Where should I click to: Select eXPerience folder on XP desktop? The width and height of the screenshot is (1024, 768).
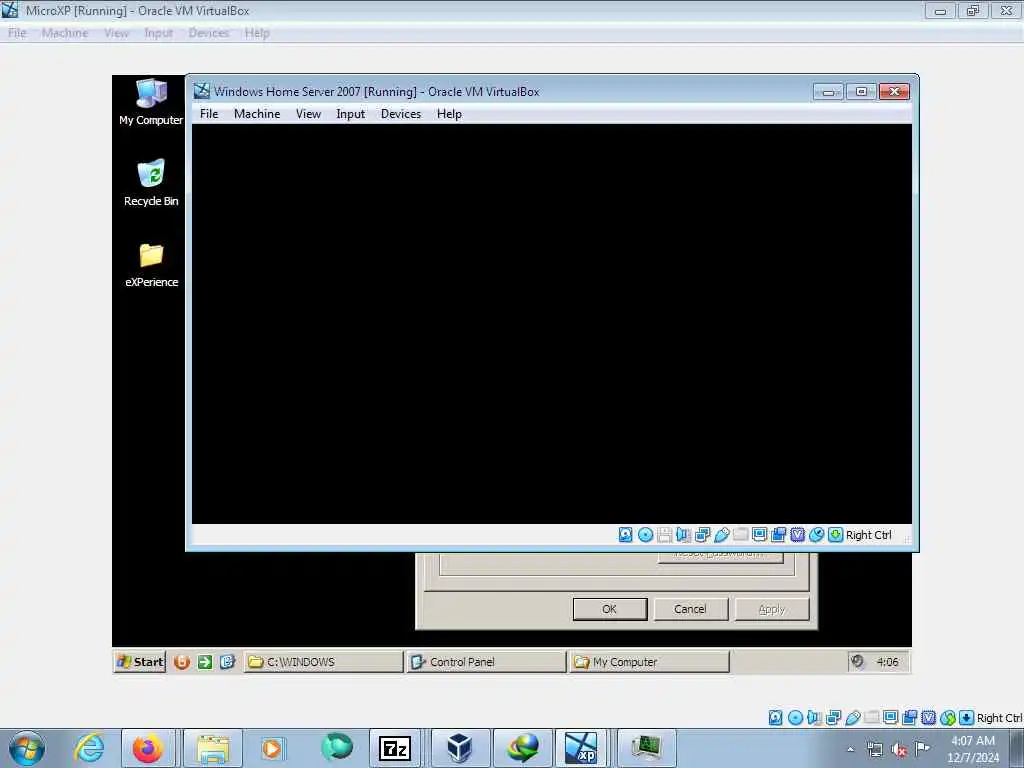tap(151, 264)
